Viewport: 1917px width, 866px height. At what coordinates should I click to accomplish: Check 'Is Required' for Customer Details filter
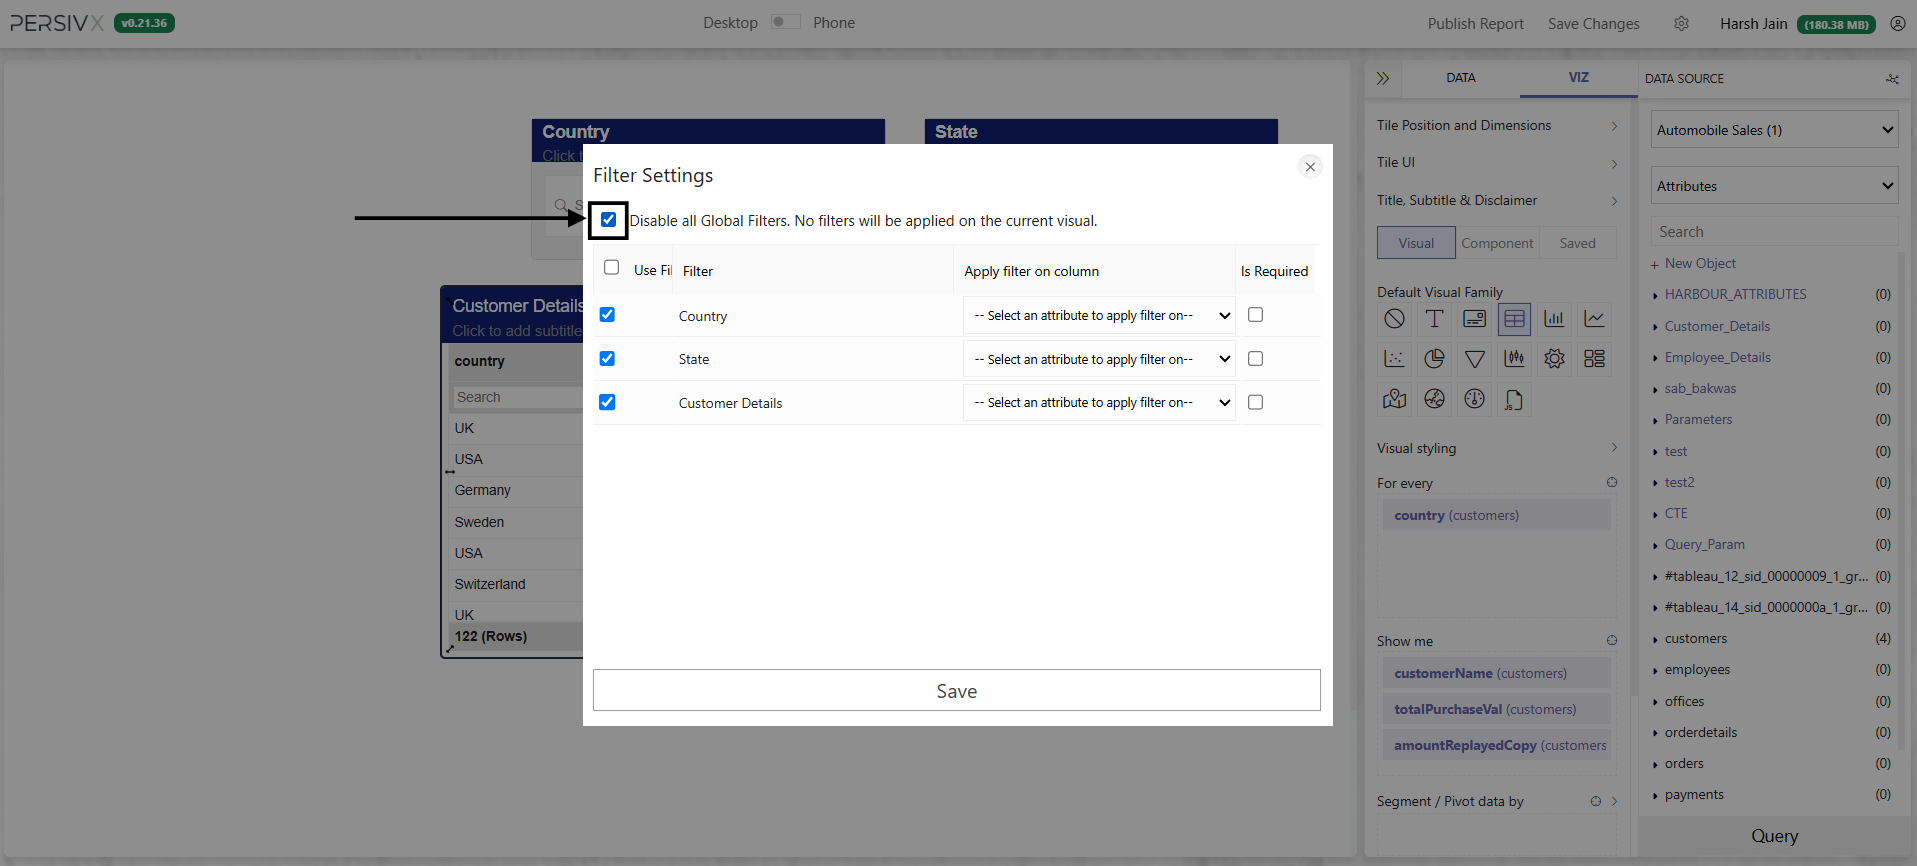click(1255, 402)
